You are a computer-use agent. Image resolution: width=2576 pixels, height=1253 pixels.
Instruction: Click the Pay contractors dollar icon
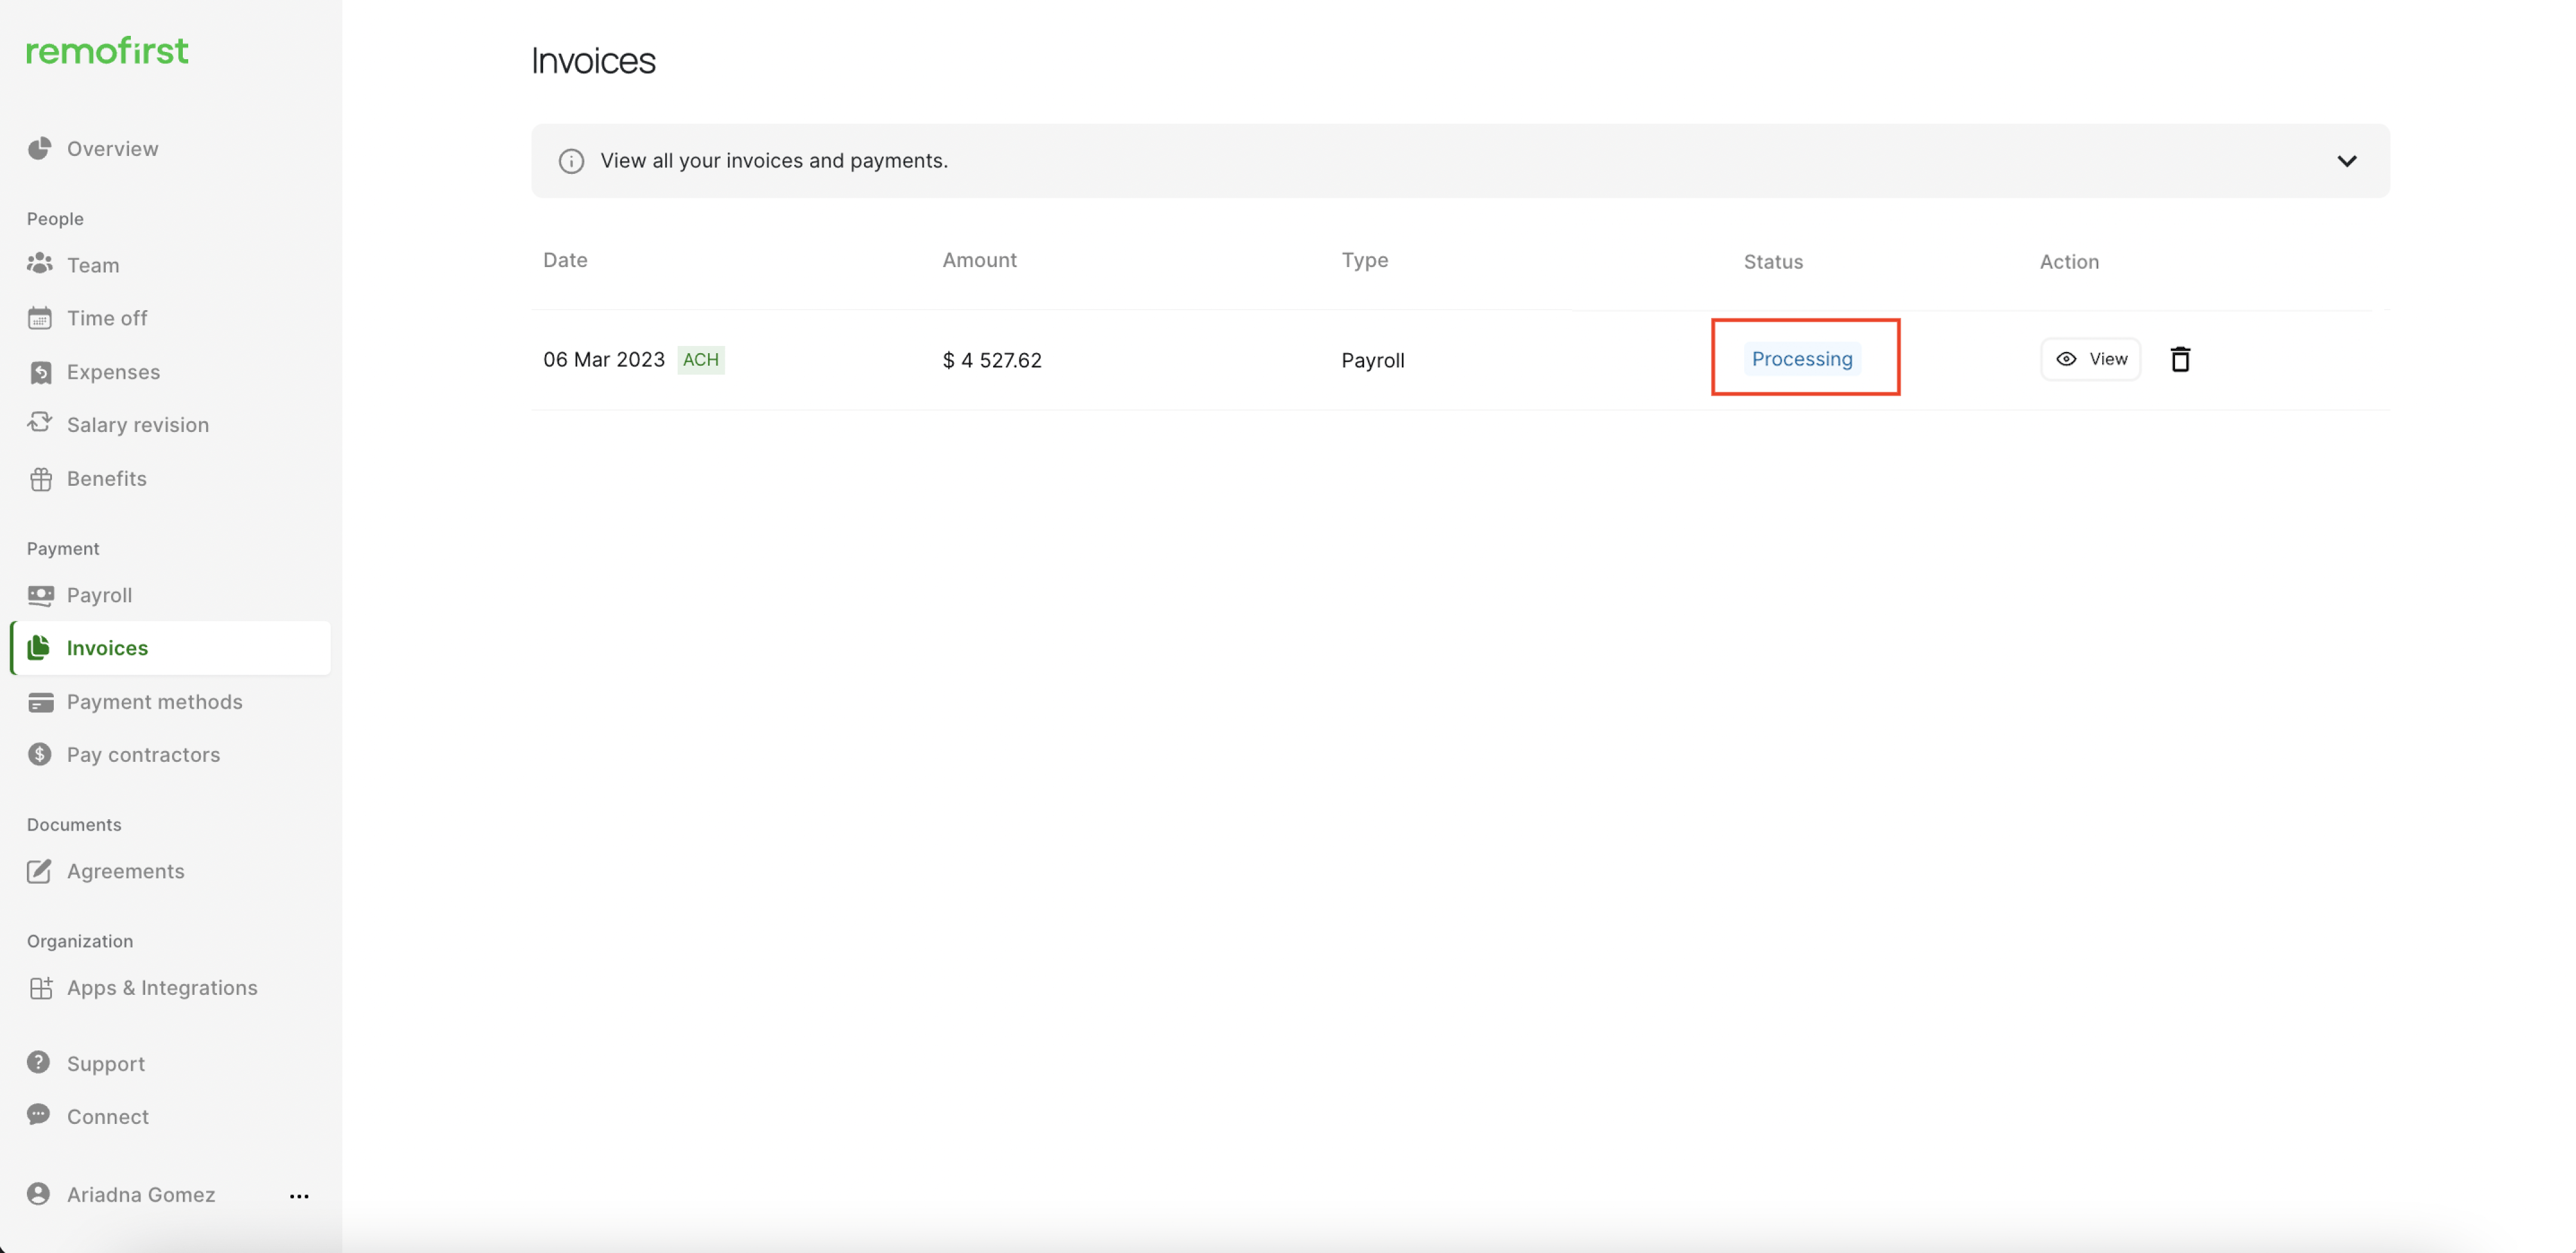pyautogui.click(x=40, y=755)
